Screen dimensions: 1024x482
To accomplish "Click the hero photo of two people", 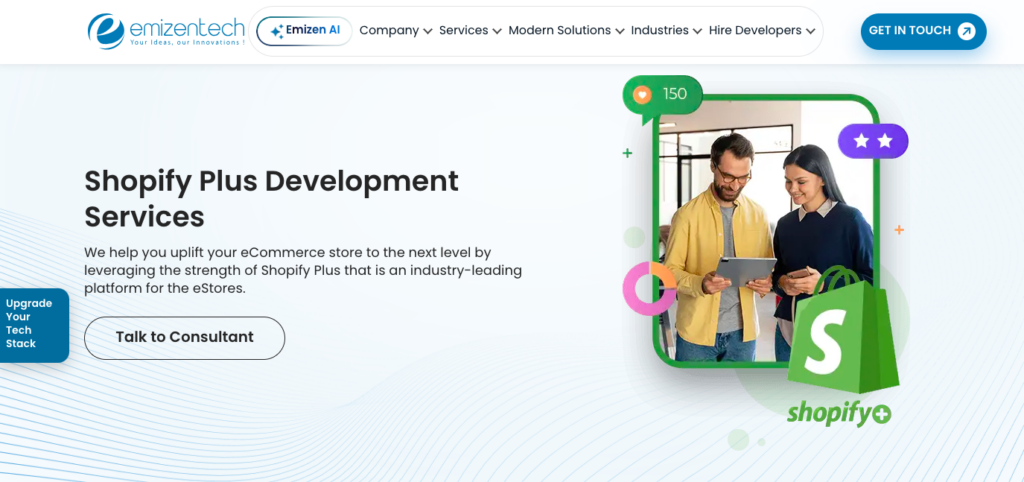I will pyautogui.click(x=765, y=231).
